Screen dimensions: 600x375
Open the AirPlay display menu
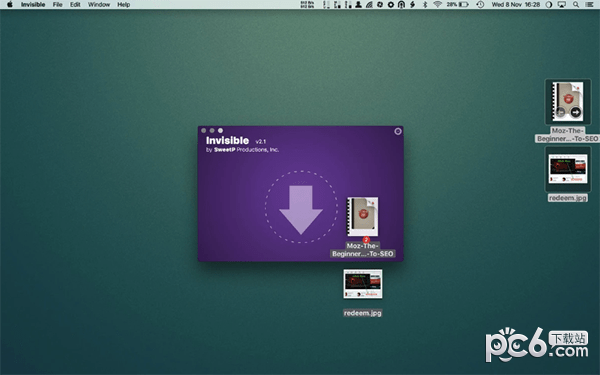point(562,5)
